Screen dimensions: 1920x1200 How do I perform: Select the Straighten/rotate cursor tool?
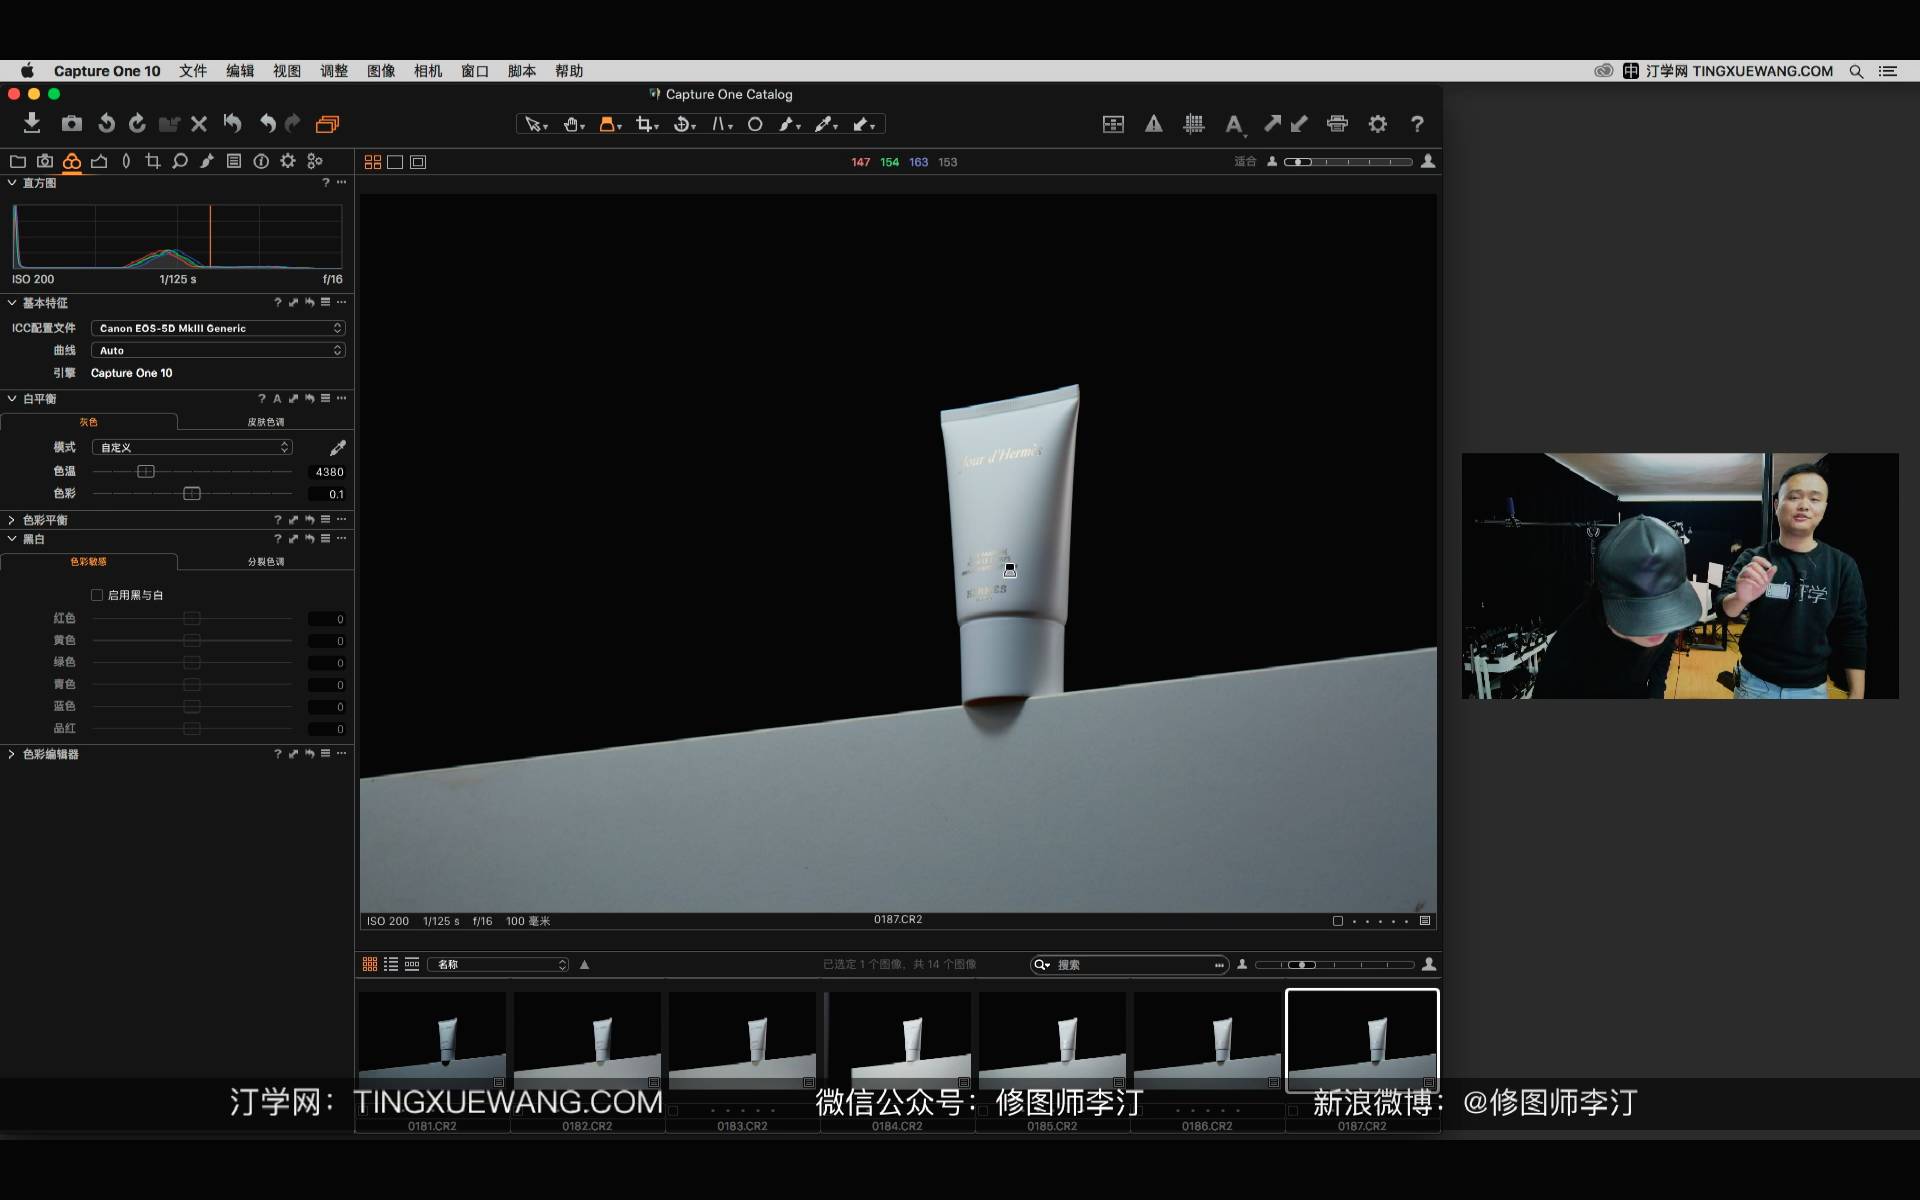(x=684, y=124)
